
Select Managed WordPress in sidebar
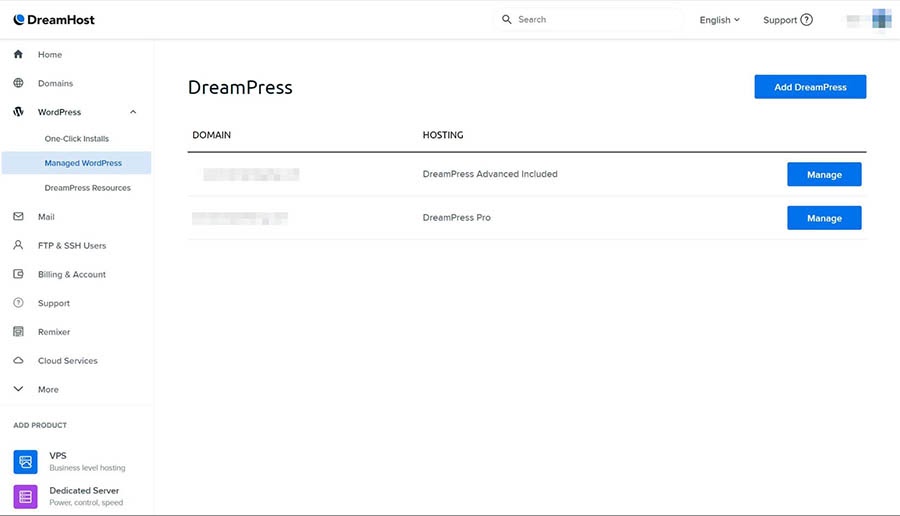tap(83, 163)
